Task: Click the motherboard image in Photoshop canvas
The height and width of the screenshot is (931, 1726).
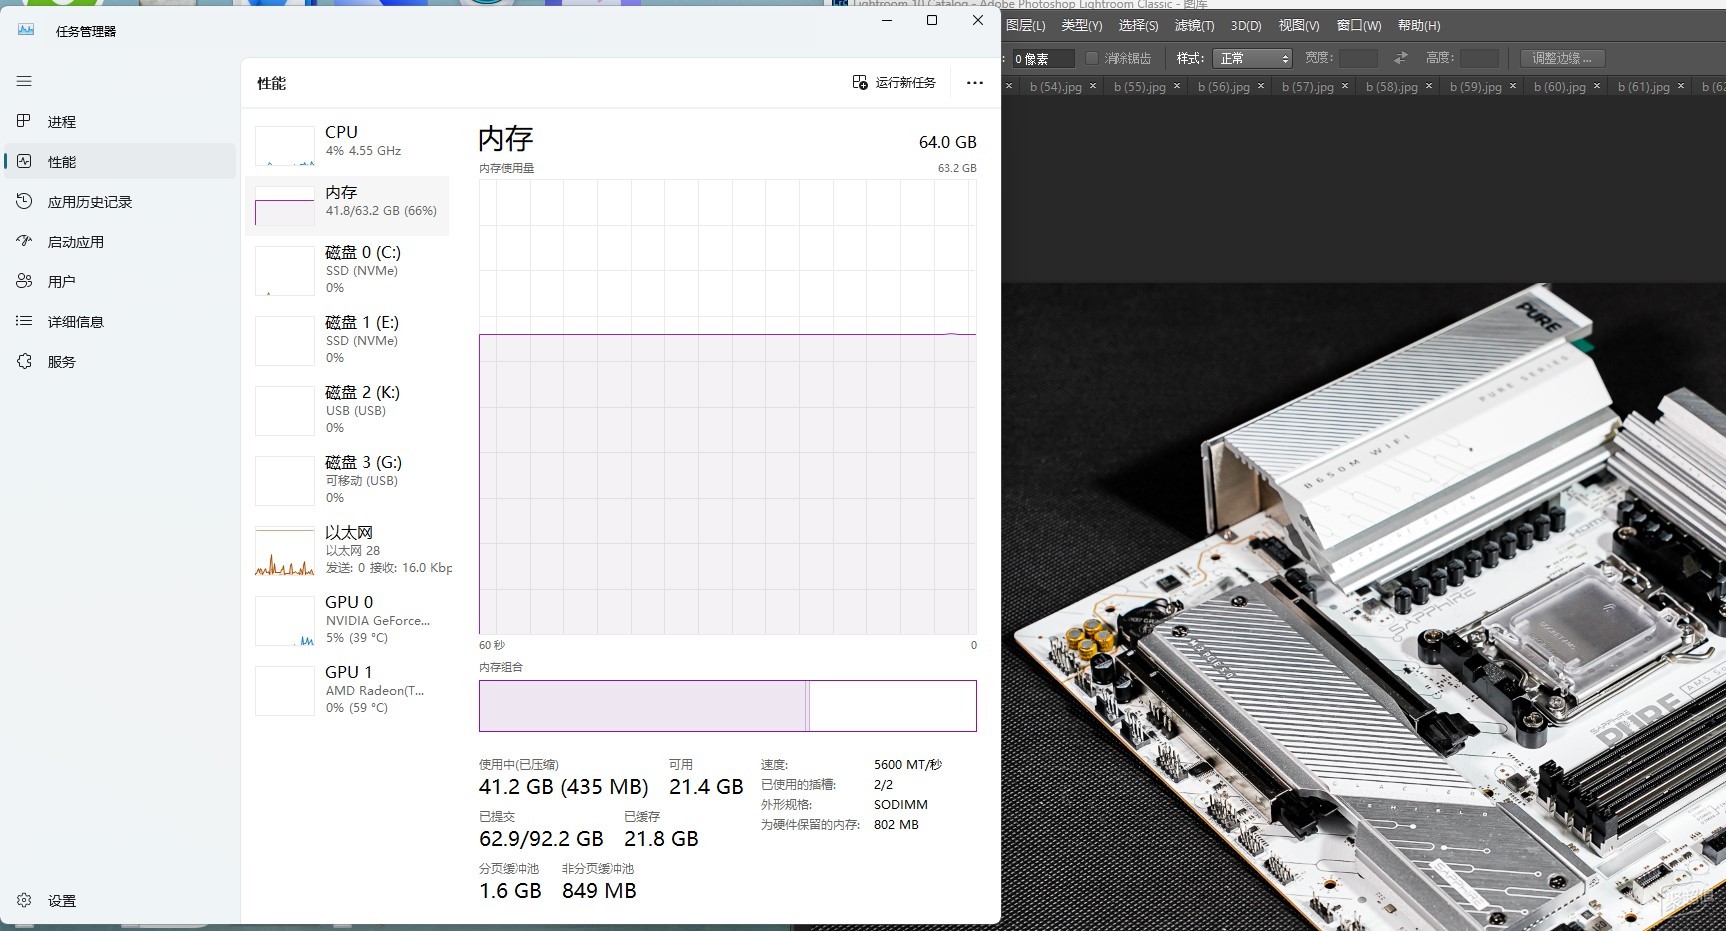Action: tap(1364, 607)
